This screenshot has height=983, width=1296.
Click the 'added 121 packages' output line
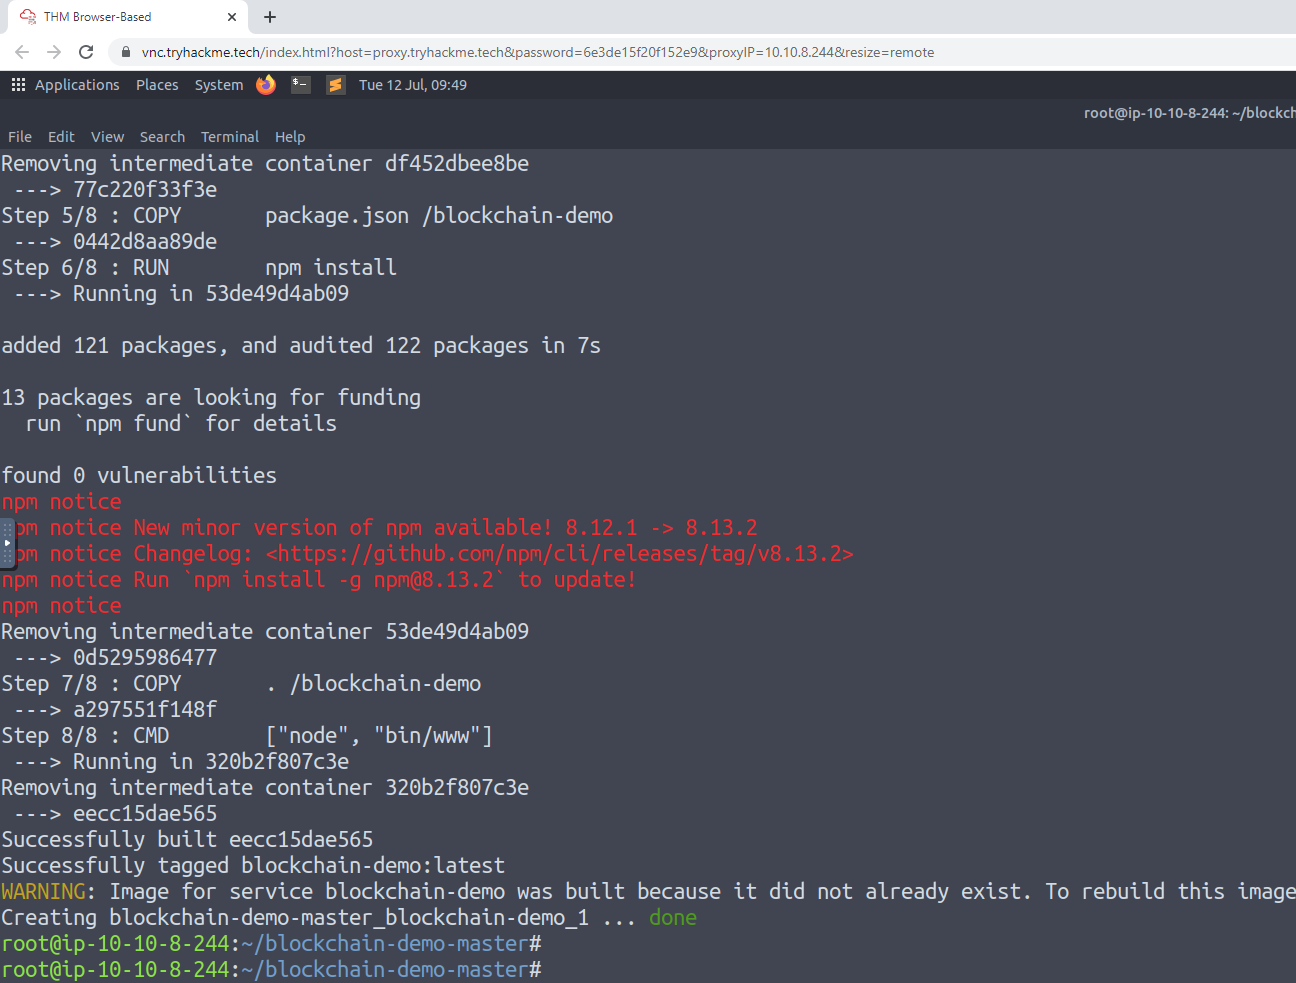(301, 346)
